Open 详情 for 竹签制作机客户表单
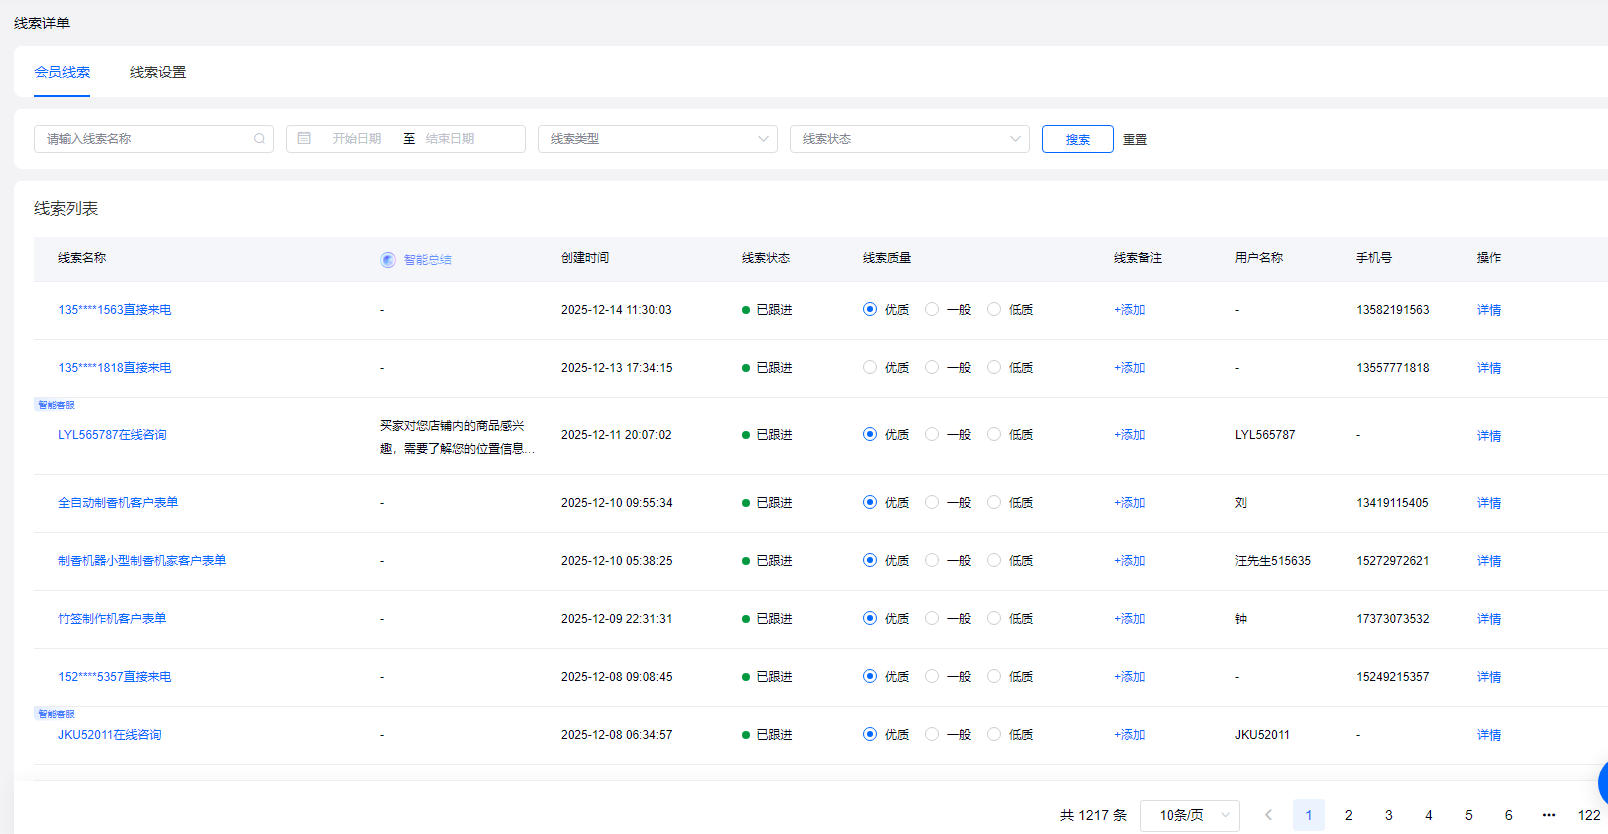Viewport: 1608px width, 834px height. point(1488,619)
